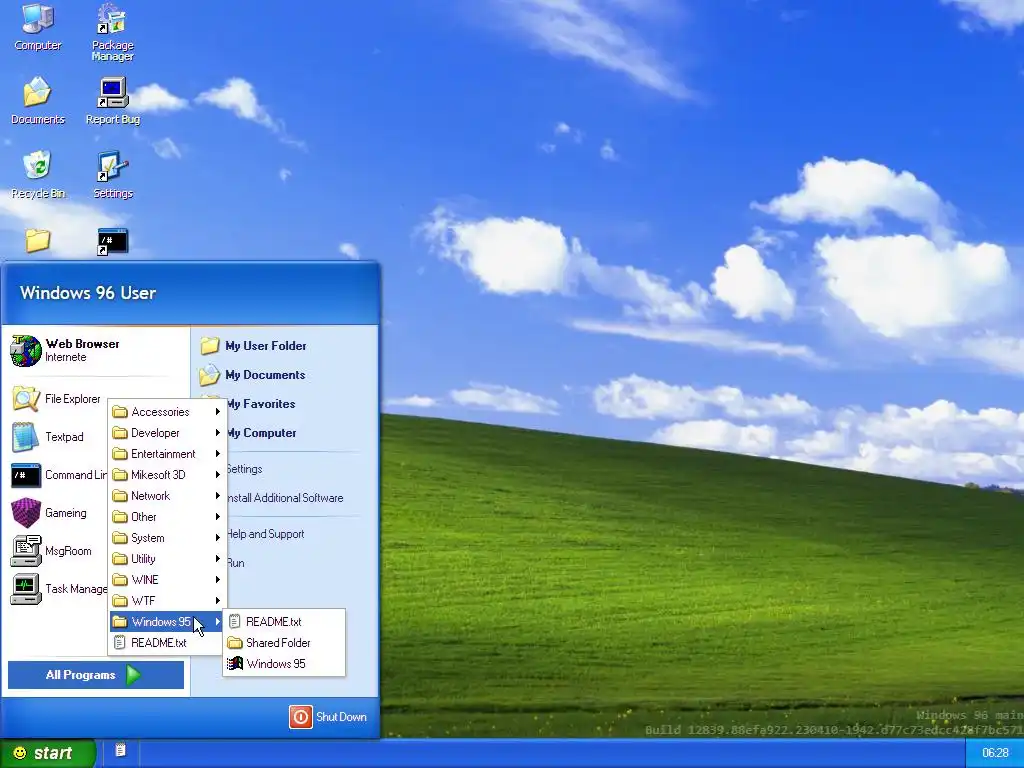Open the Settings desktop shortcut
This screenshot has height=768, width=1024.
pos(112,174)
